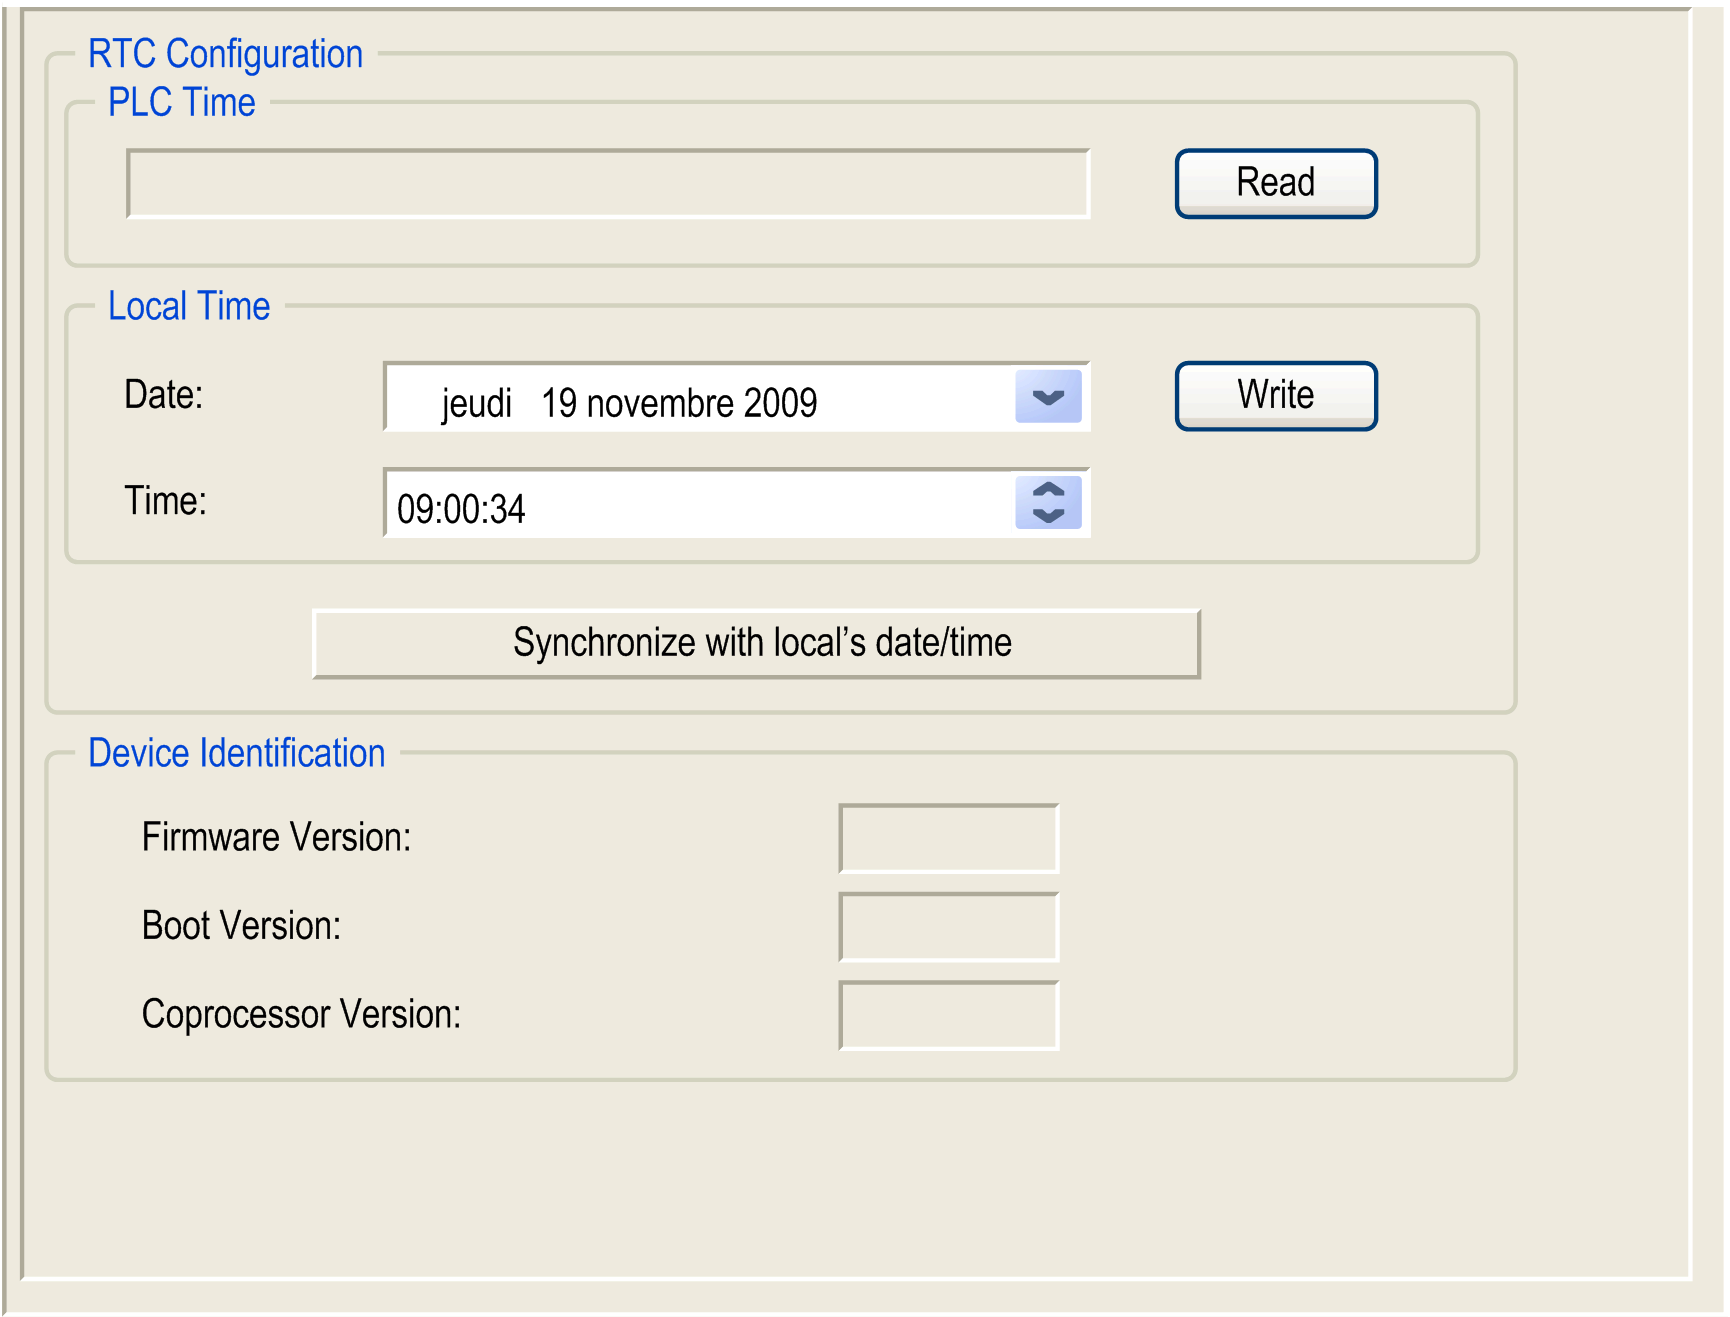This screenshot has width=1730, height=1317.
Task: Click the Boot Version box
Action: click(948, 927)
